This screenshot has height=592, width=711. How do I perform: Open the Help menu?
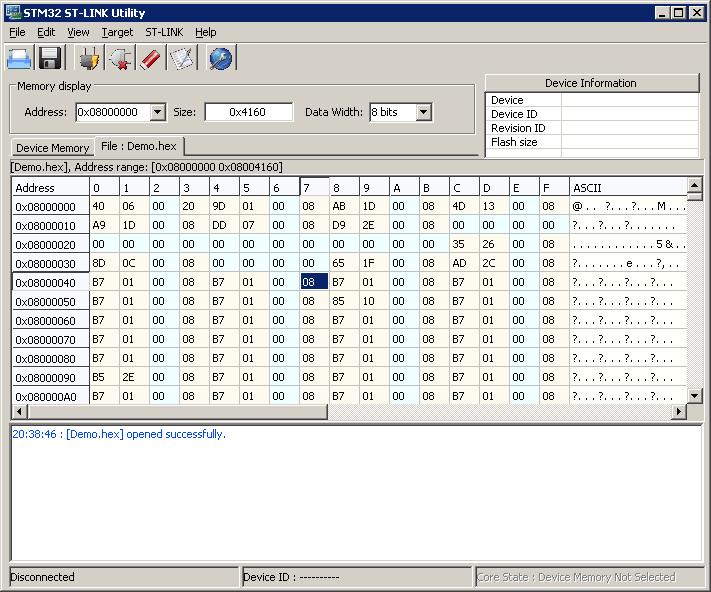(205, 32)
